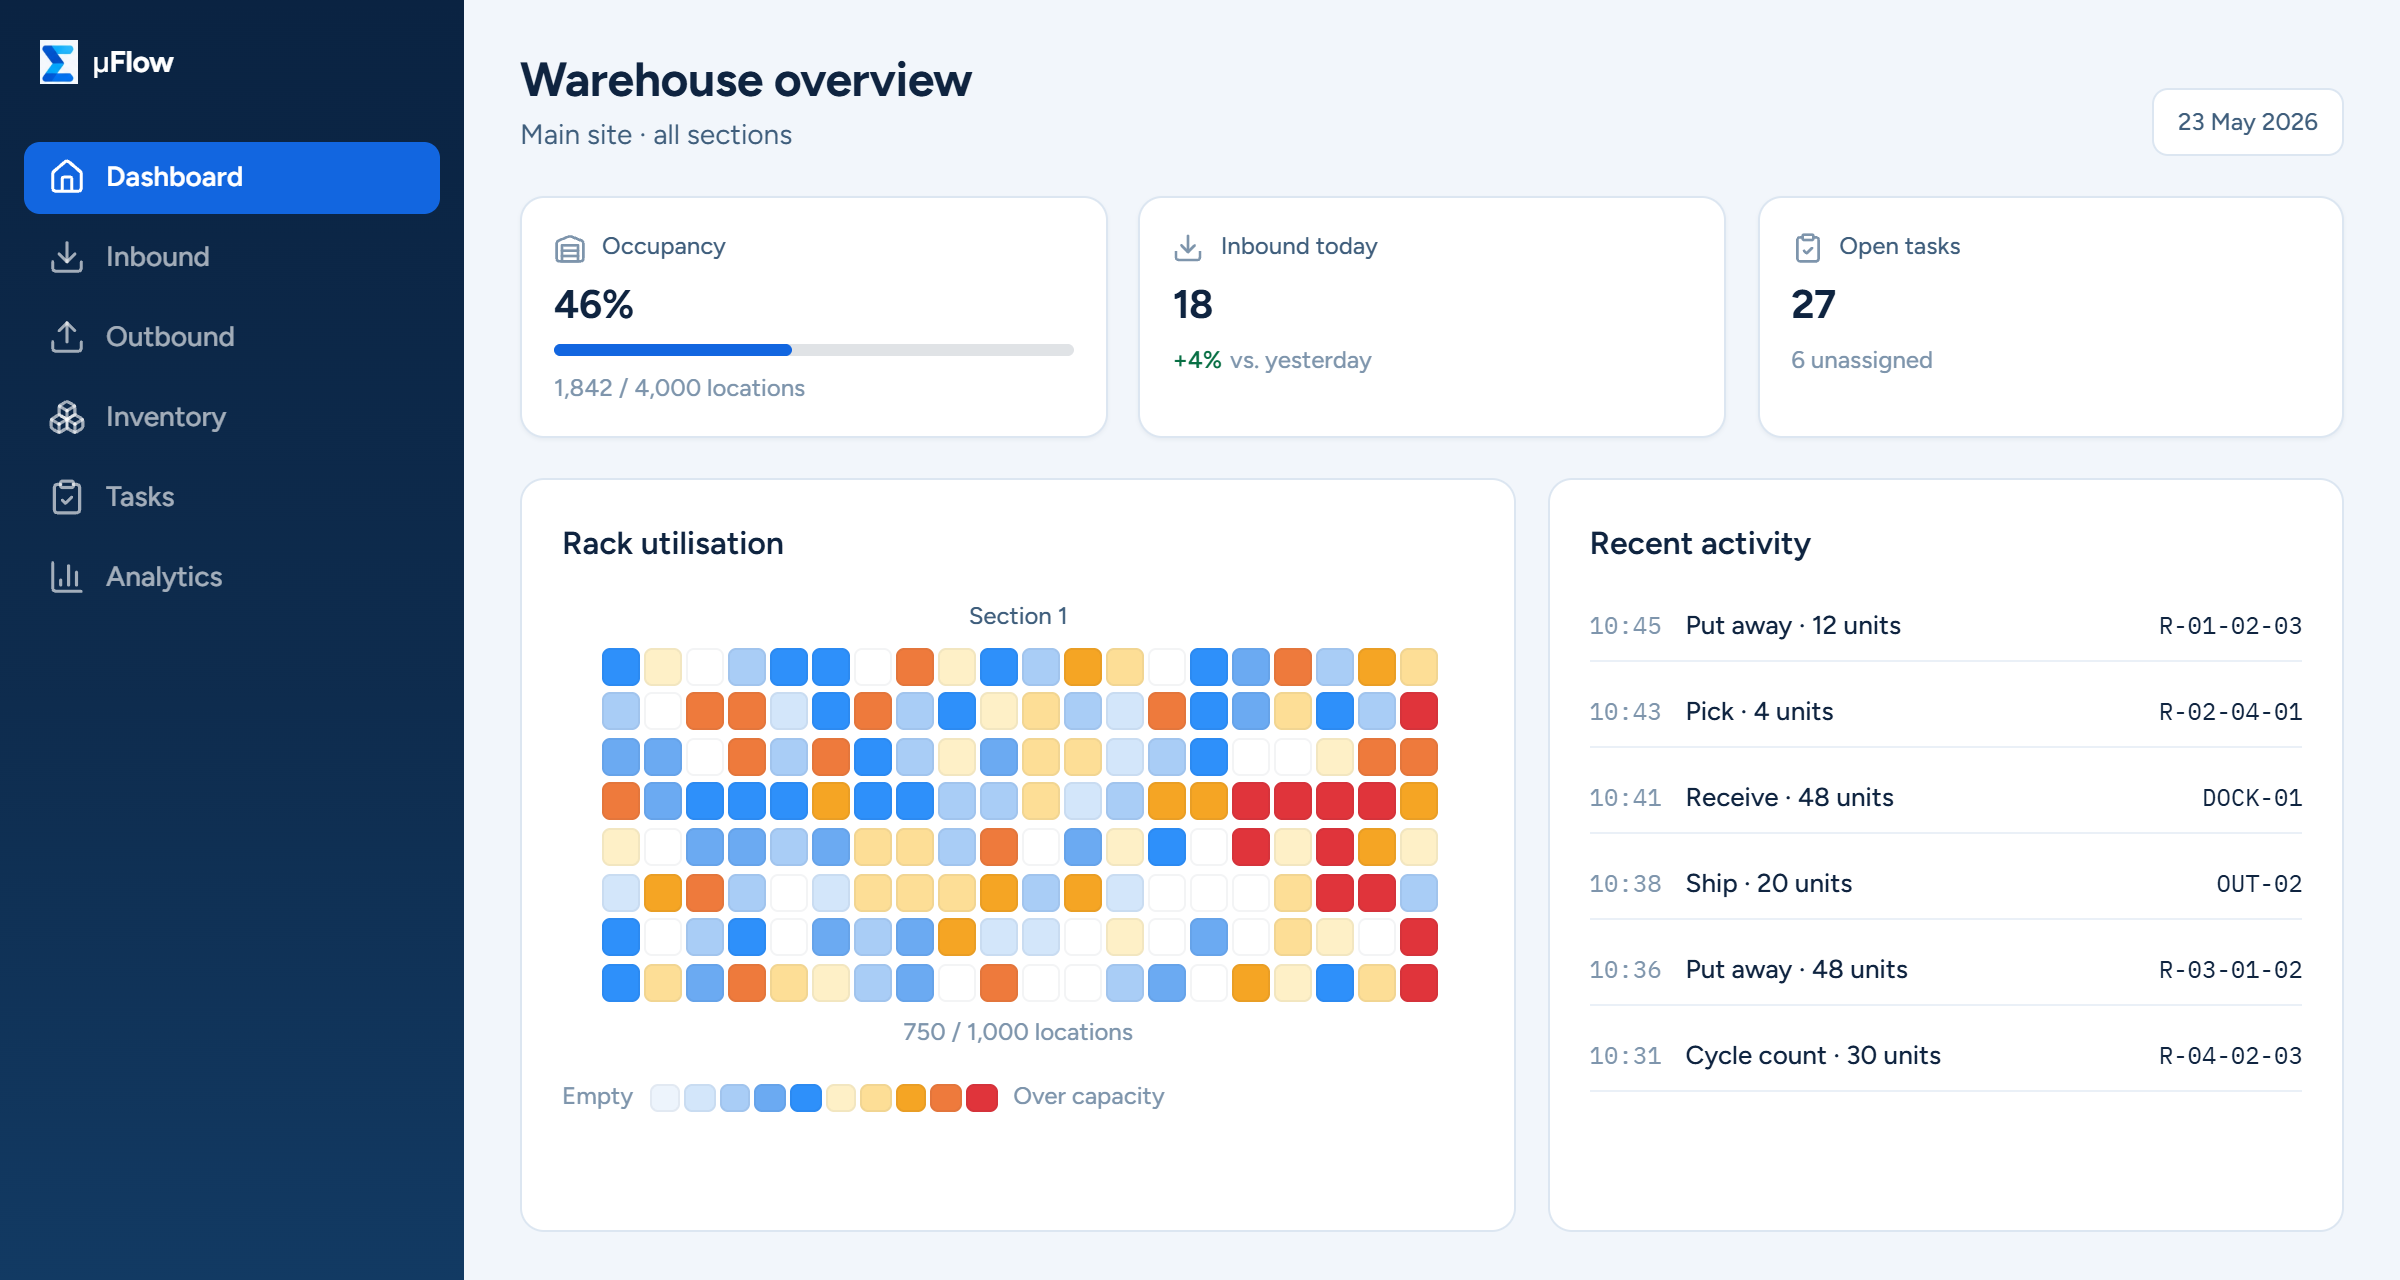Select the Put away 12 units activity row
Image resolution: width=2400 pixels, height=1280 pixels.
coord(1946,626)
